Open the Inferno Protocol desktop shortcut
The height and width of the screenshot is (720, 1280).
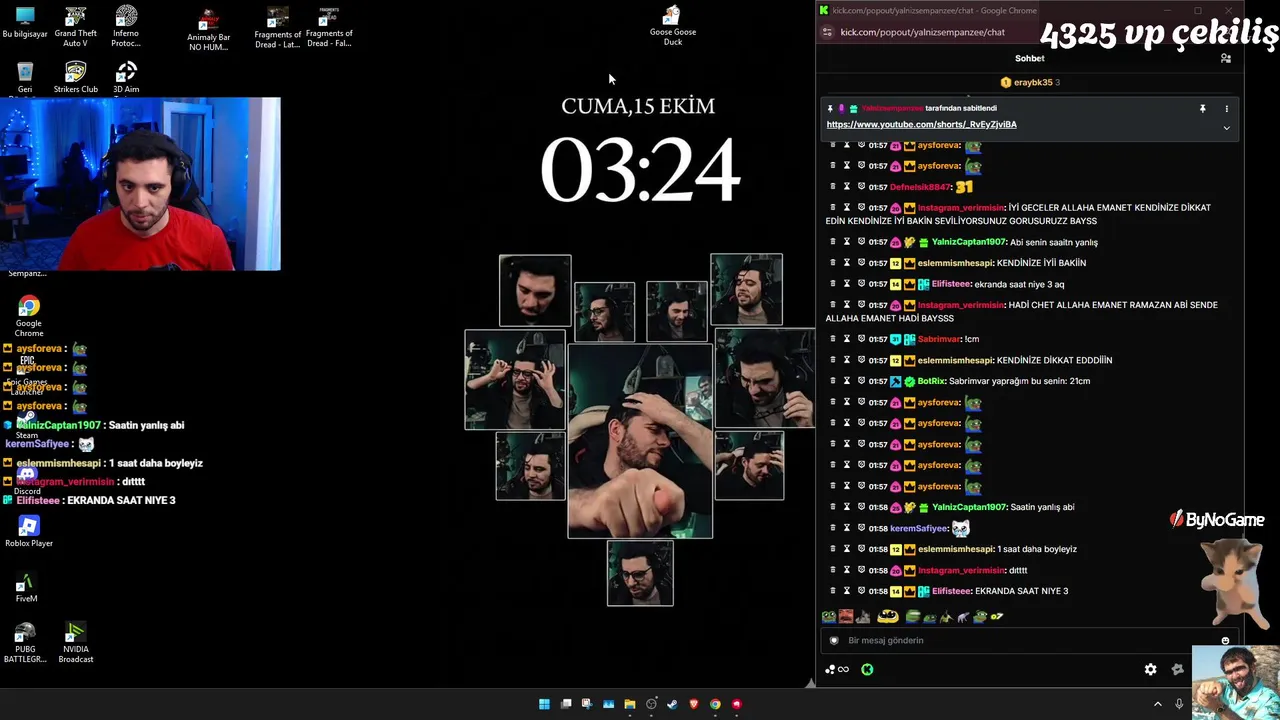pyautogui.click(x=126, y=26)
